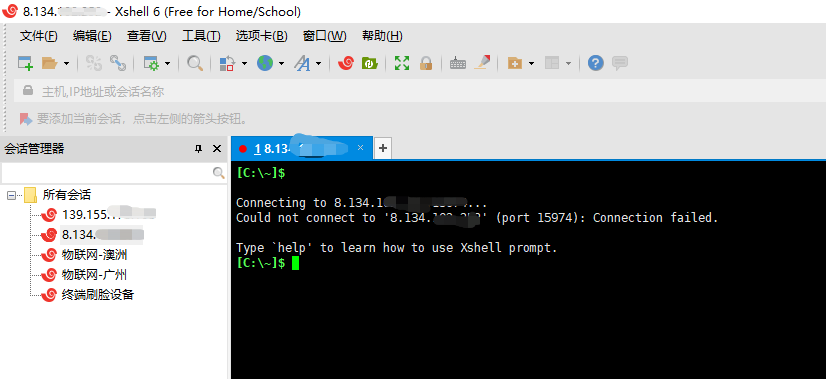
Task: Launch Xftp via green toolbar icon
Action: pos(370,64)
